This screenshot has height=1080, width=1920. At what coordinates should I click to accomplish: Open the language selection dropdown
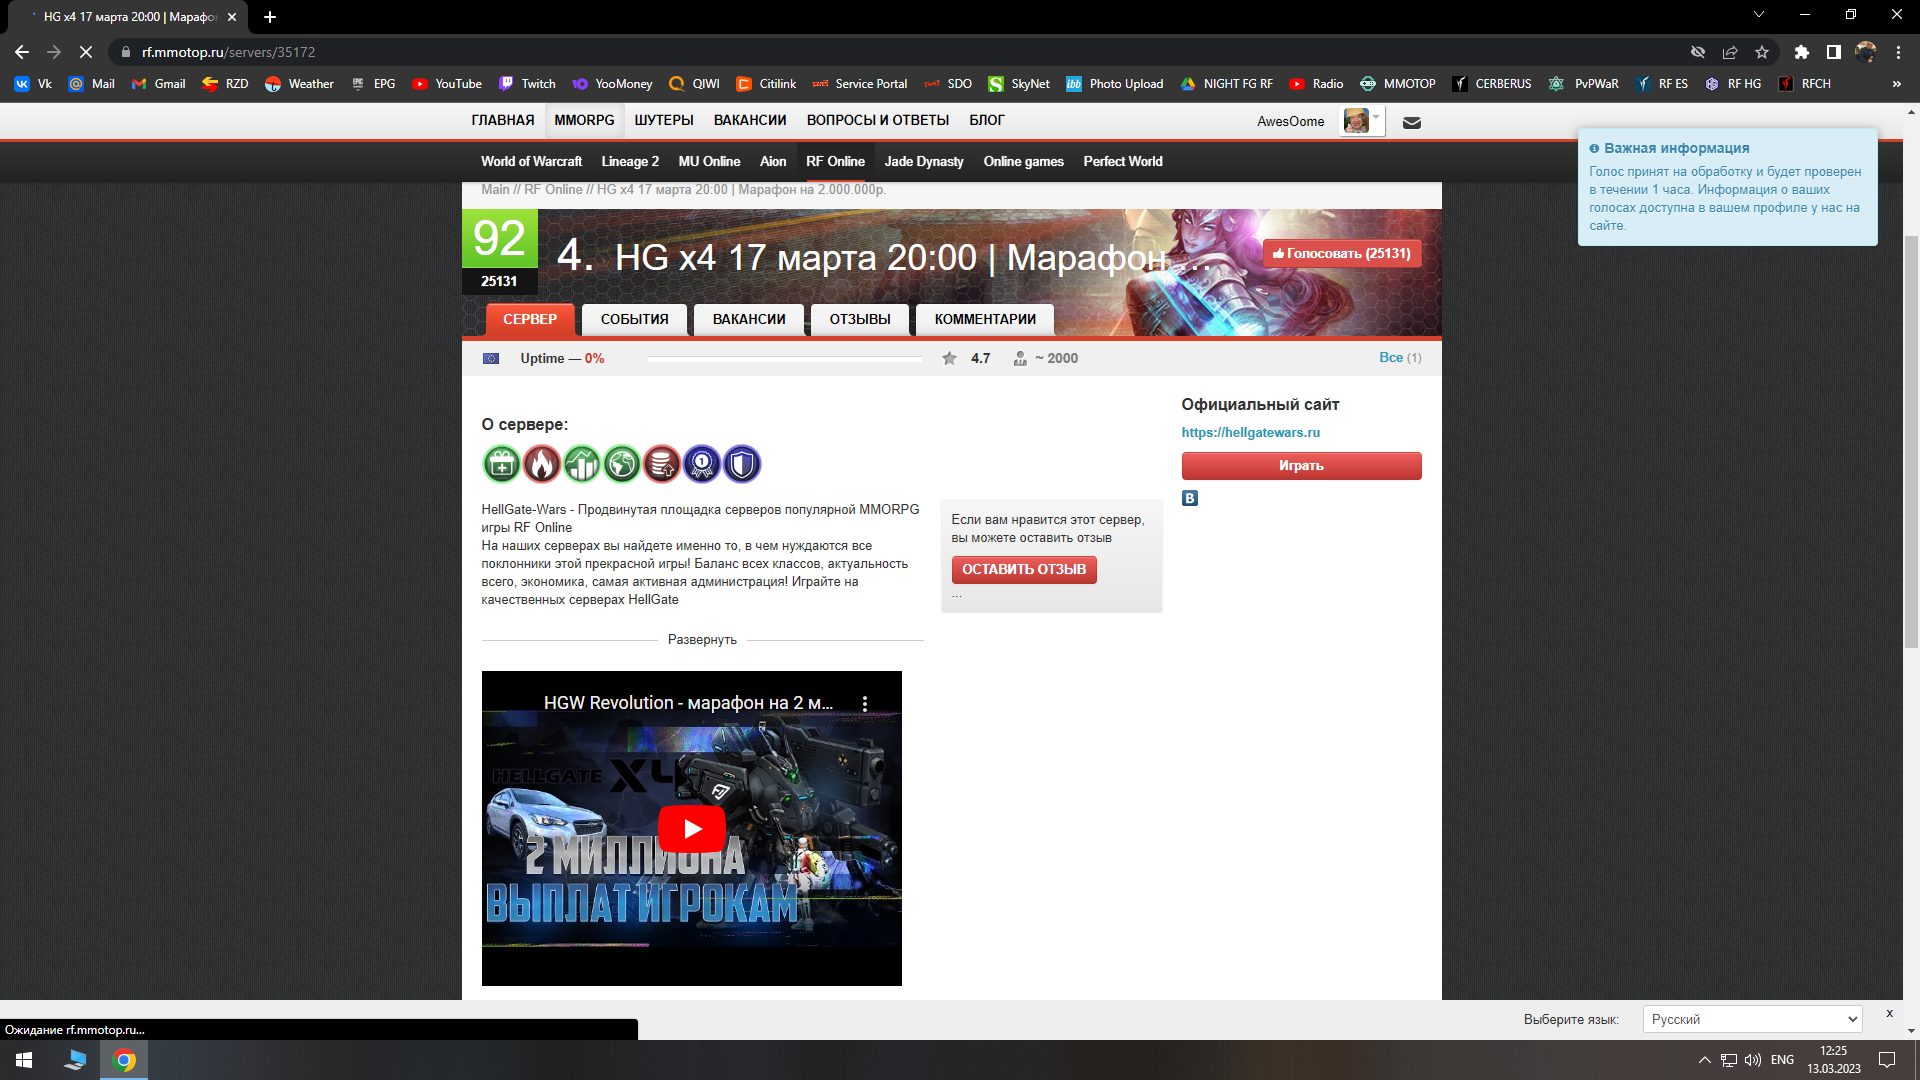tap(1752, 1019)
